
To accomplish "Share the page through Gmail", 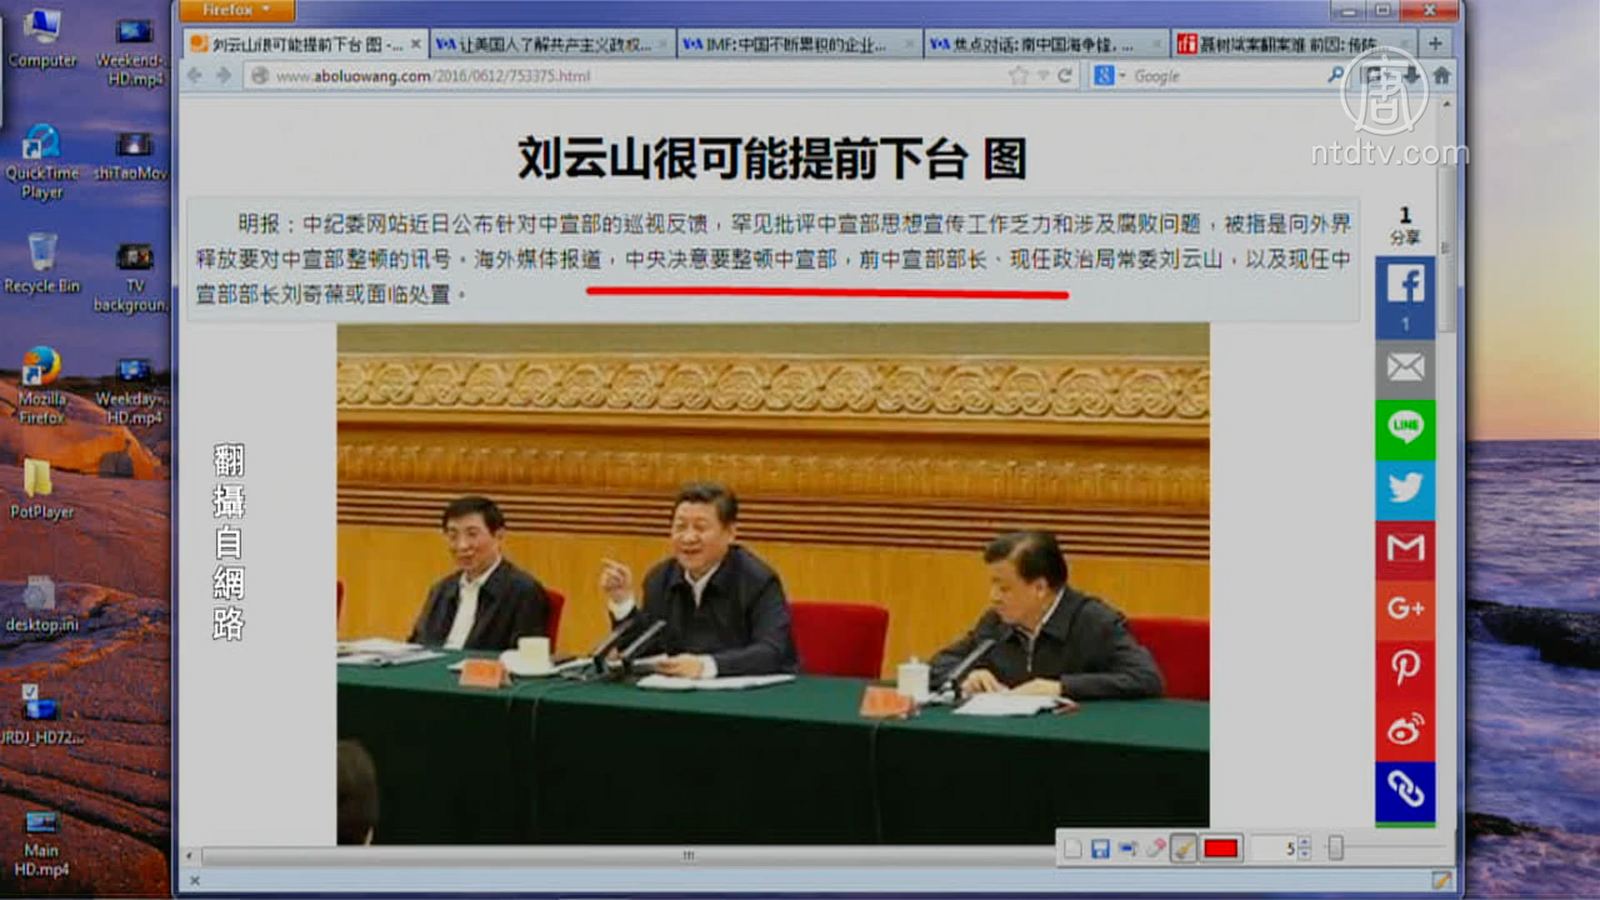I will pyautogui.click(x=1405, y=548).
